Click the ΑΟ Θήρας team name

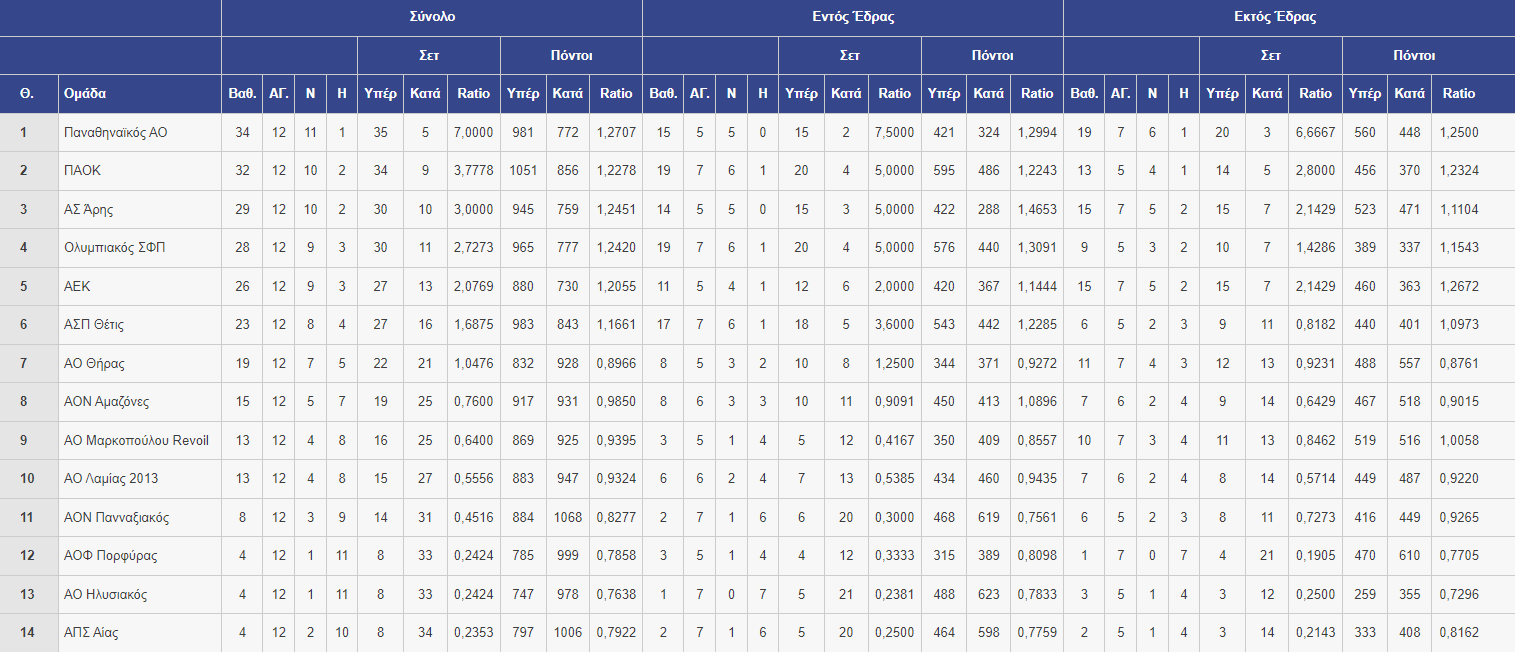(94, 363)
